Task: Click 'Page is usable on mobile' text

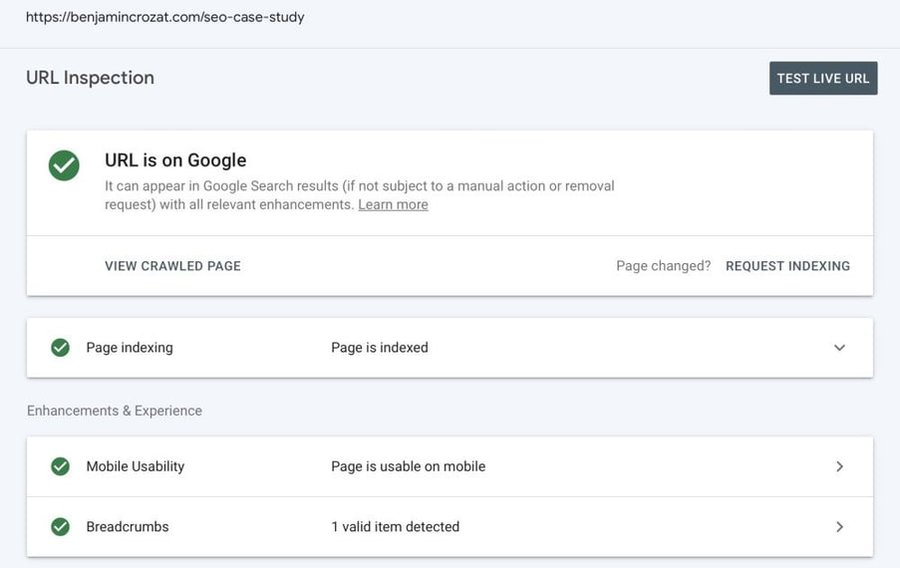Action: pos(408,466)
